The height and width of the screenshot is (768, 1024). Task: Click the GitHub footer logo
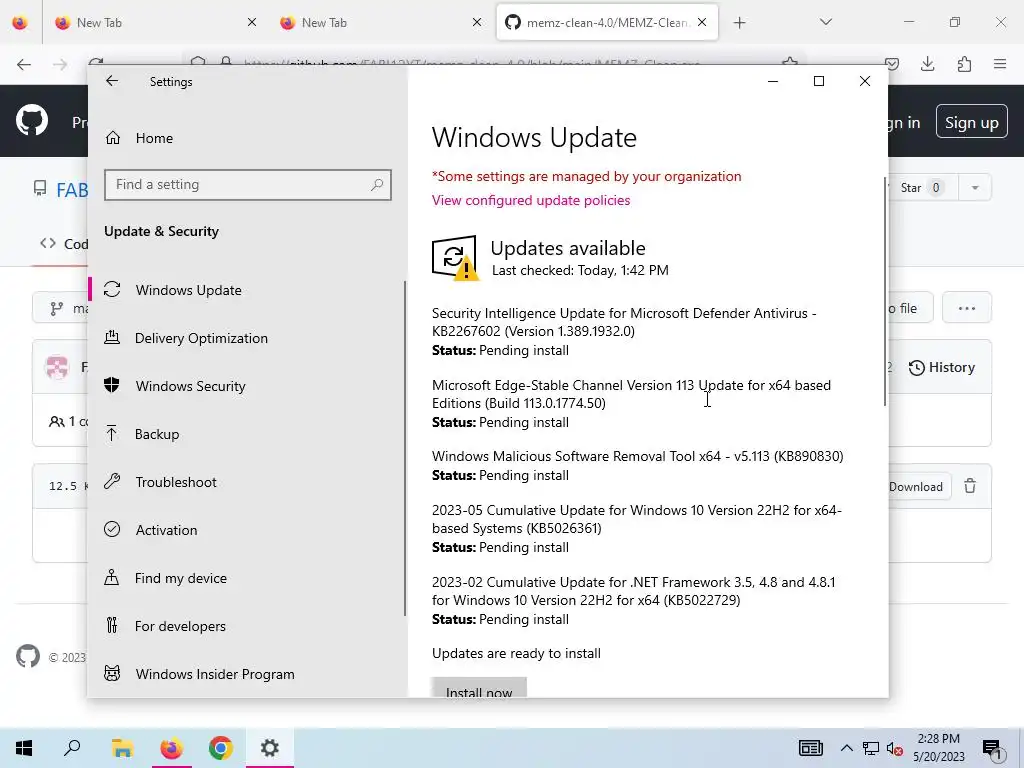(x=27, y=656)
